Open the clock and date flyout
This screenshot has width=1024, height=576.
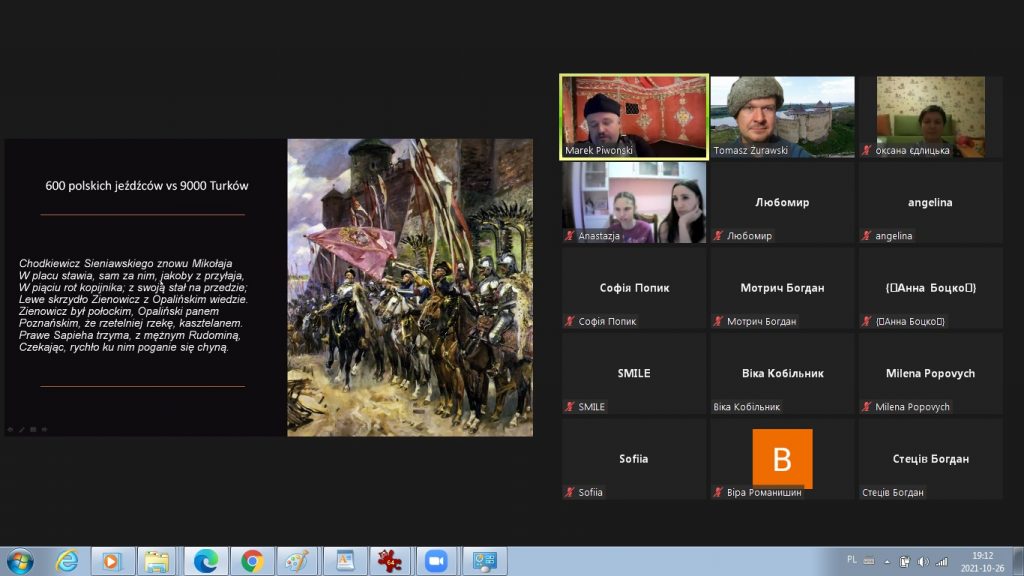coord(981,561)
